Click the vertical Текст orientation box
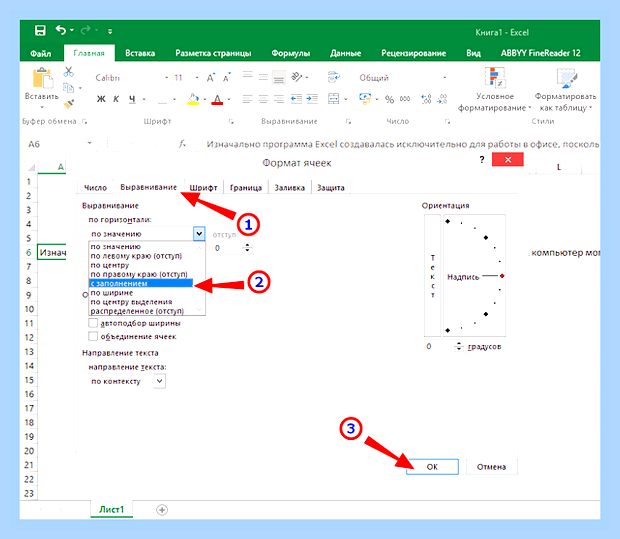This screenshot has width=620, height=539. click(x=433, y=276)
